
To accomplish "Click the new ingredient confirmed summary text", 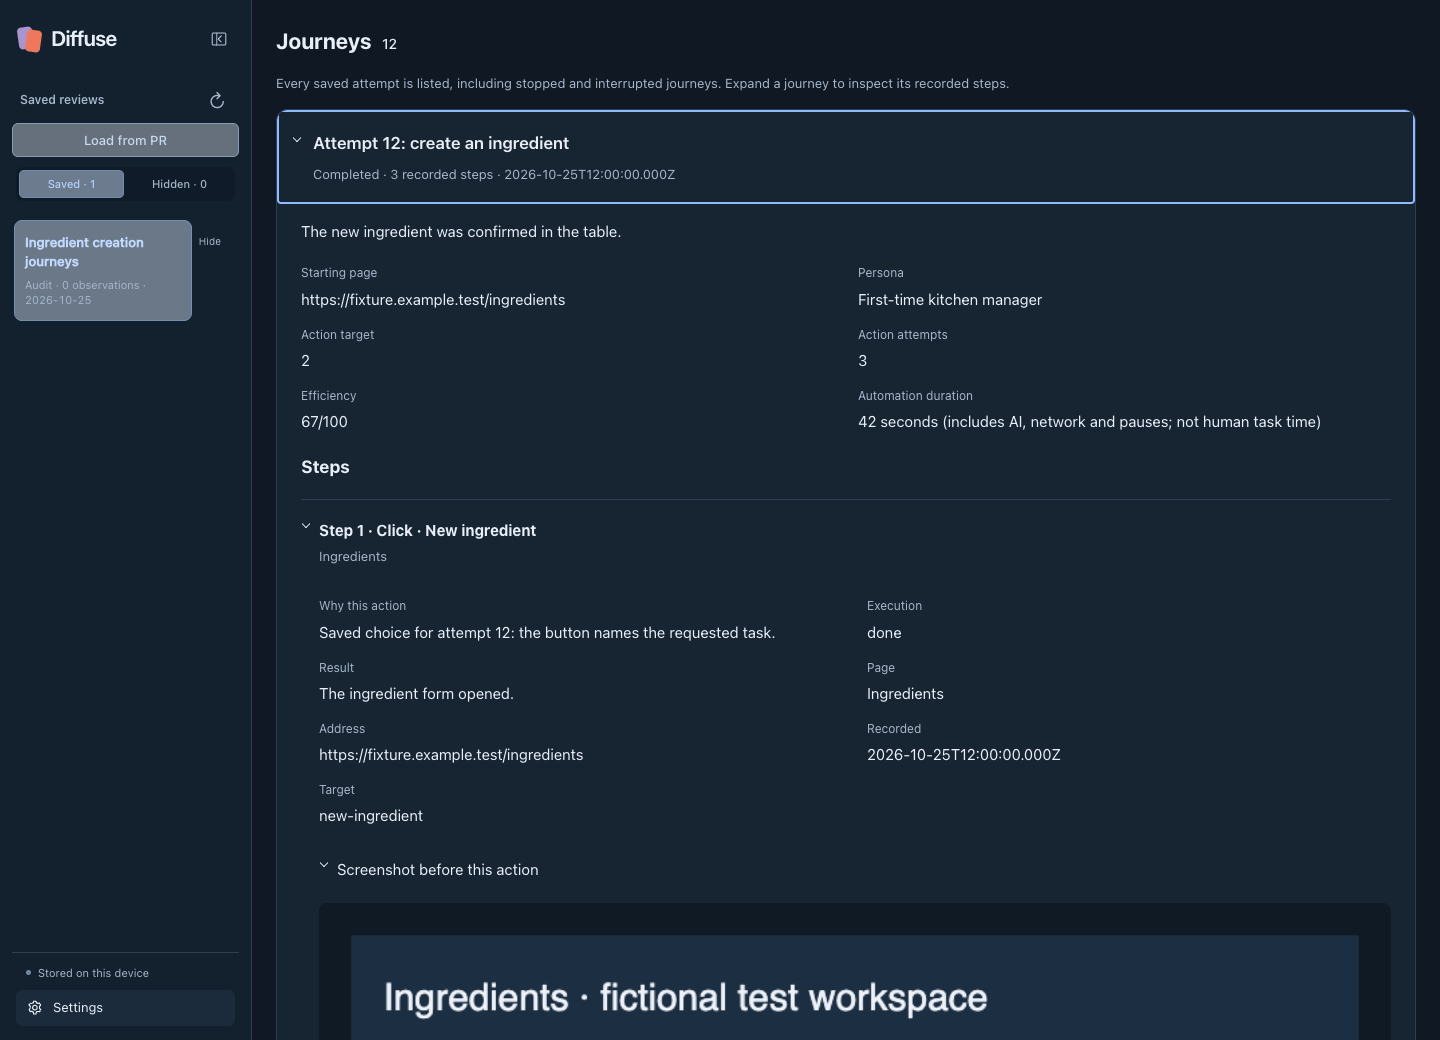I will click(x=461, y=232).
